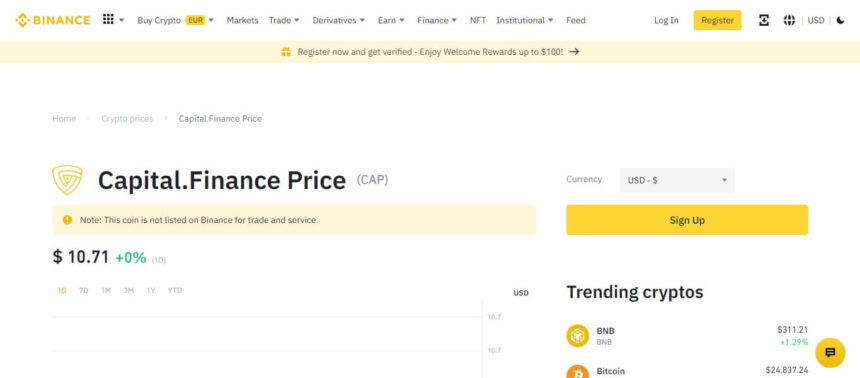Click the BNB trending row name

click(606, 331)
